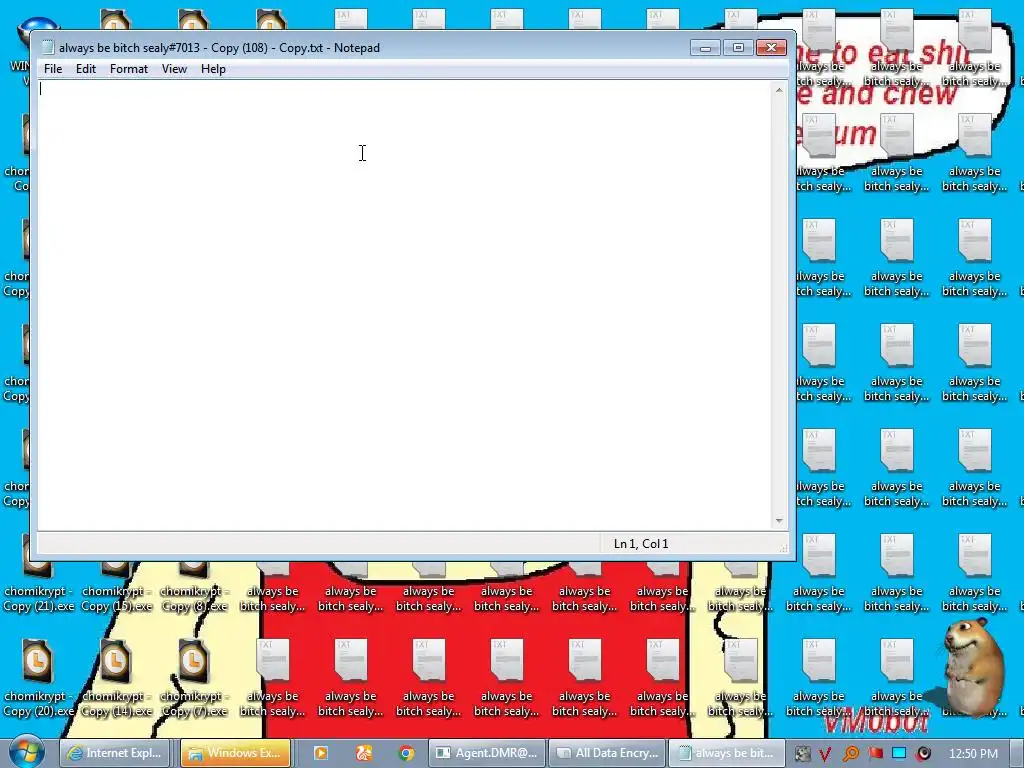This screenshot has width=1024, height=768.
Task: Open the round speaker tray icon
Action: pyautogui.click(x=923, y=754)
